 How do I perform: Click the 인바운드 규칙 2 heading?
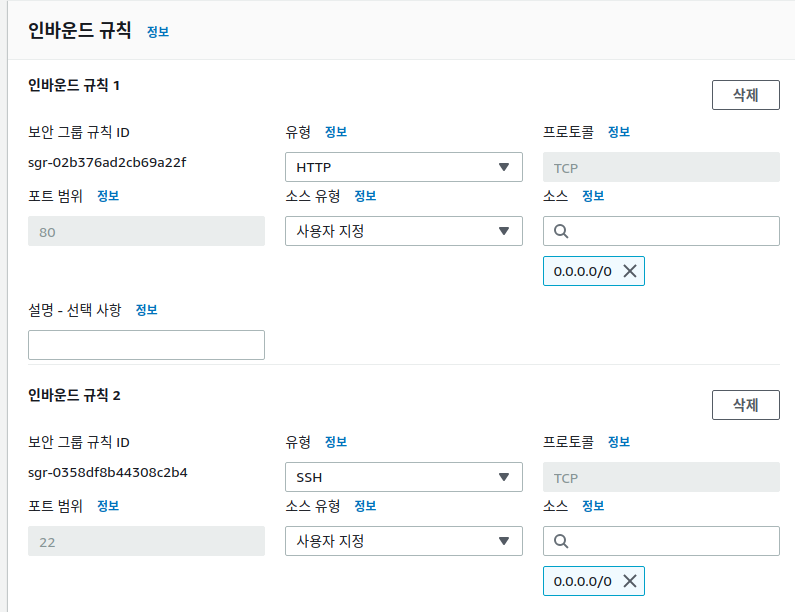74,395
